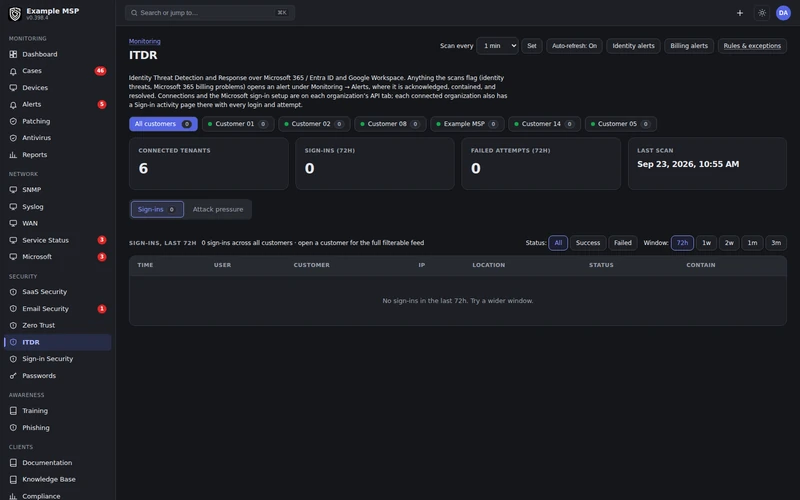Select the Customer 01 chip

pos(238,124)
